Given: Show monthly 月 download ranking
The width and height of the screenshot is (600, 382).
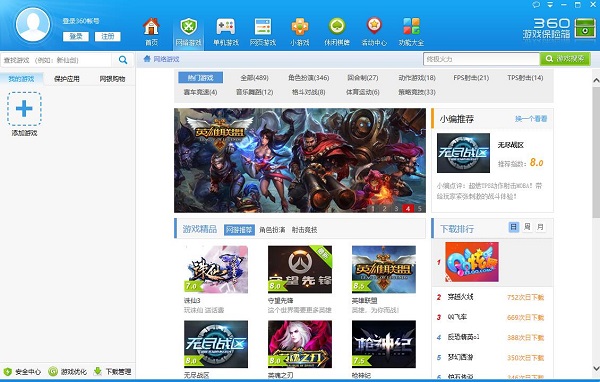Looking at the screenshot, I should click(x=540, y=227).
